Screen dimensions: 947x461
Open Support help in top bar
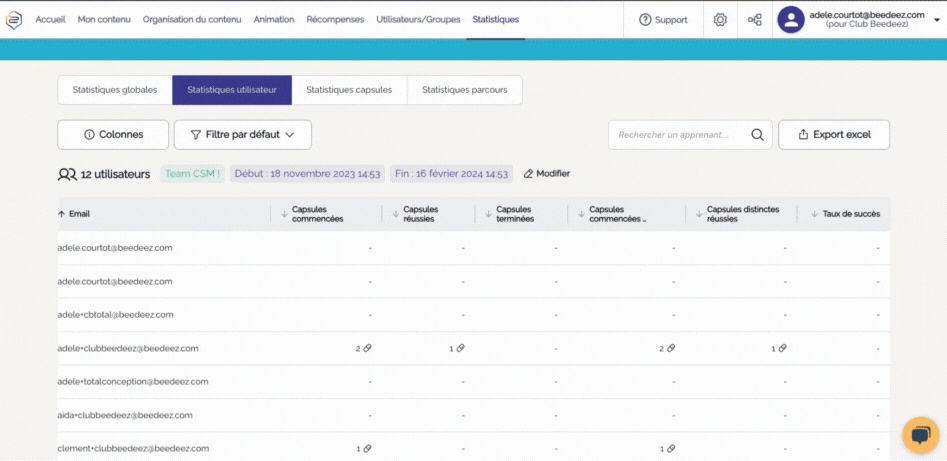663,20
